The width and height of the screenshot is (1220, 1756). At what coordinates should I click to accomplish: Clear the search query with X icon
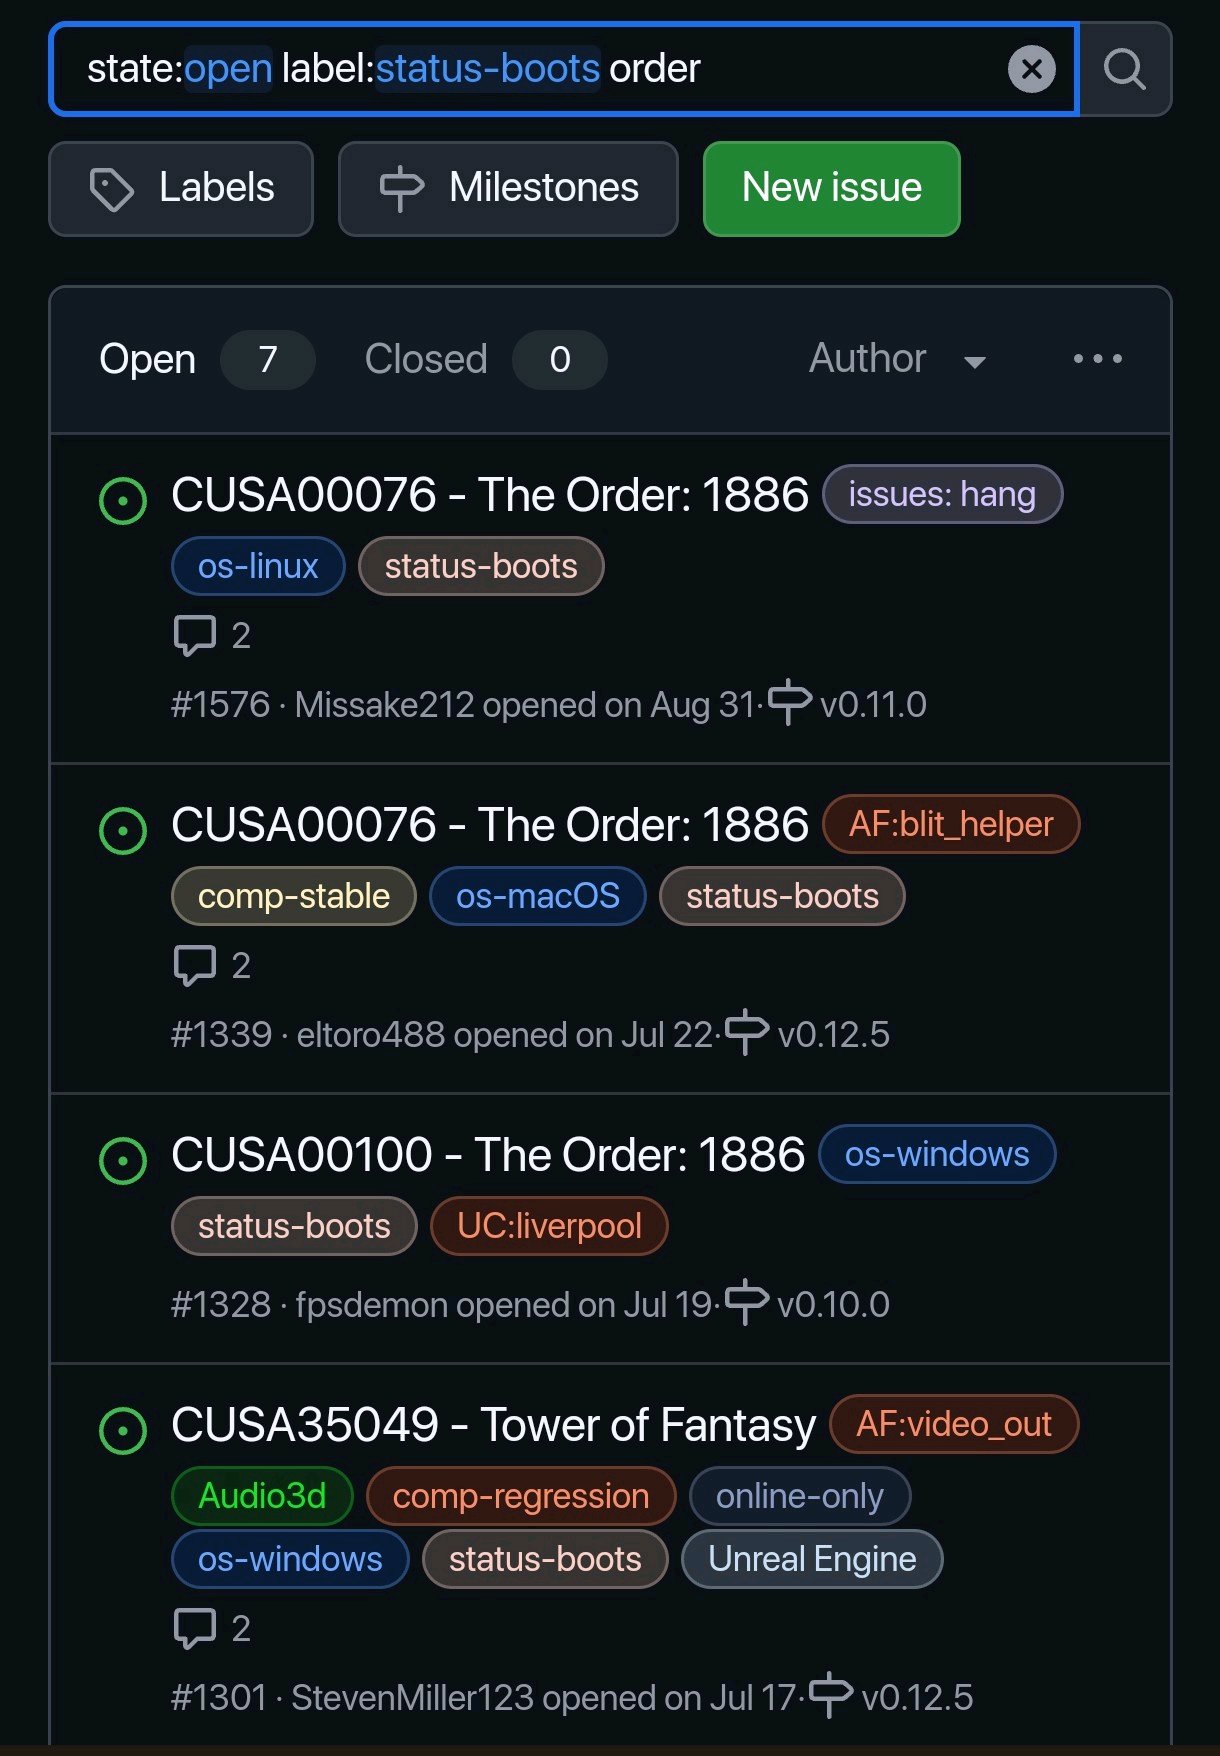tap(1031, 69)
